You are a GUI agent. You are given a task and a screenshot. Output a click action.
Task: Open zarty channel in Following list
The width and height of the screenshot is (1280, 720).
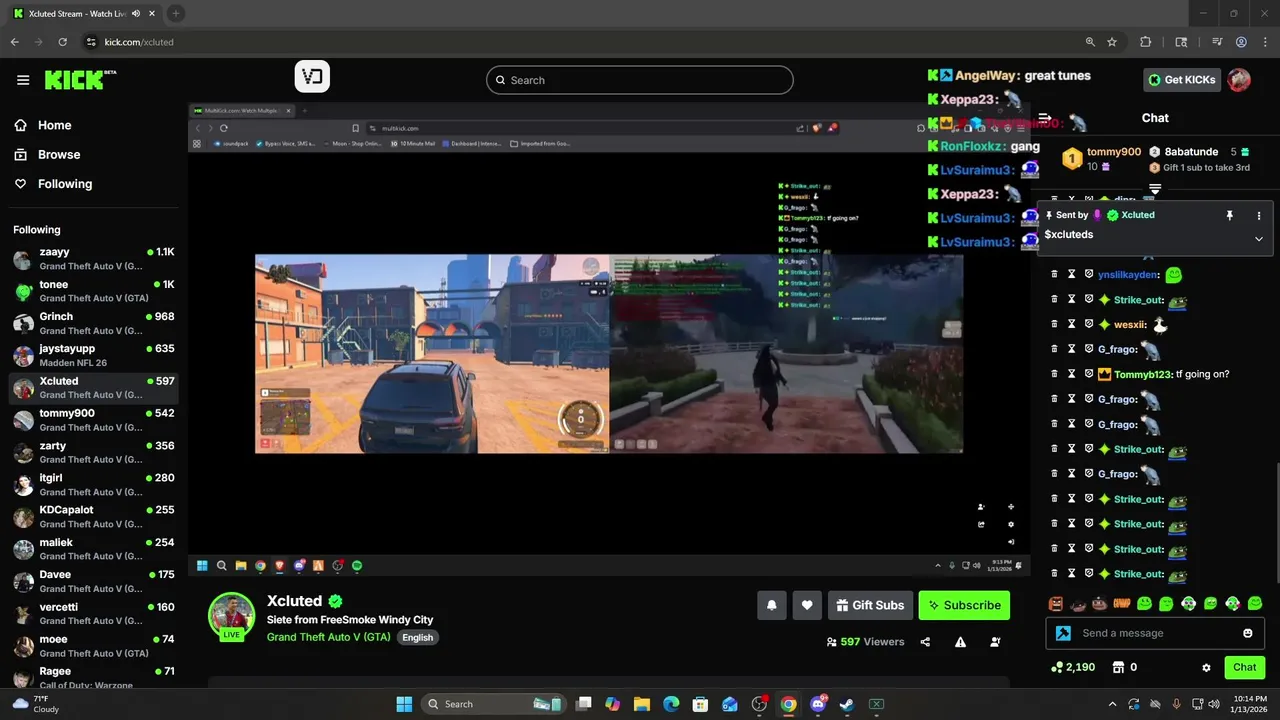coord(94,452)
